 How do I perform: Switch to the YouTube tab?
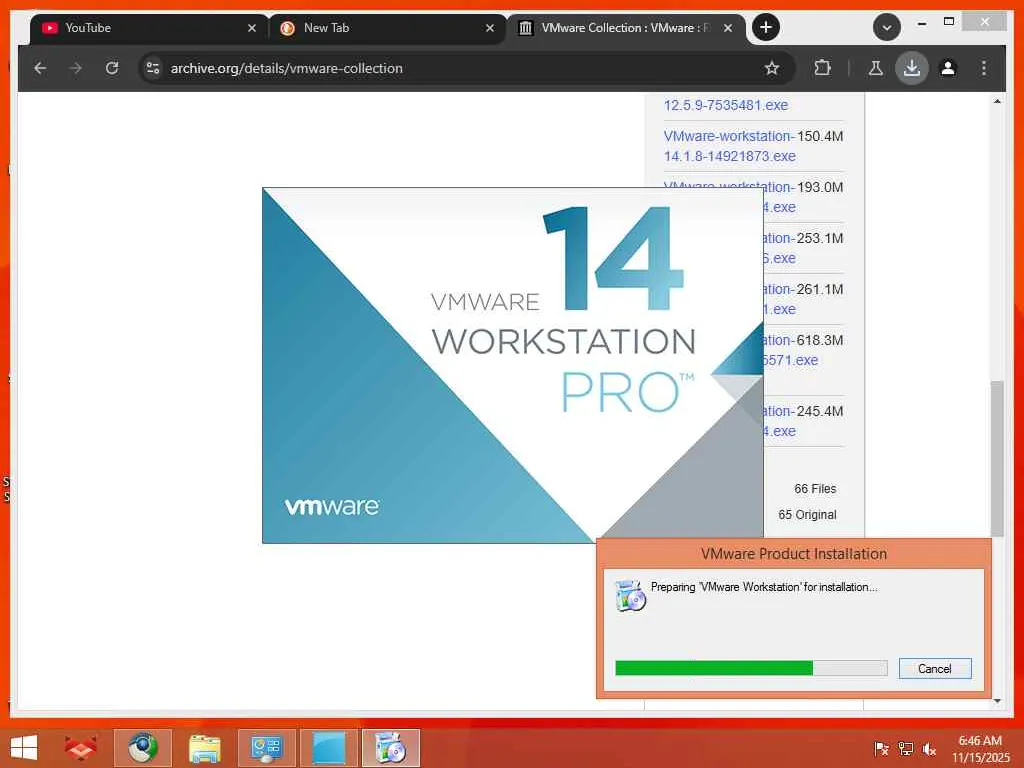pyautogui.click(x=149, y=28)
